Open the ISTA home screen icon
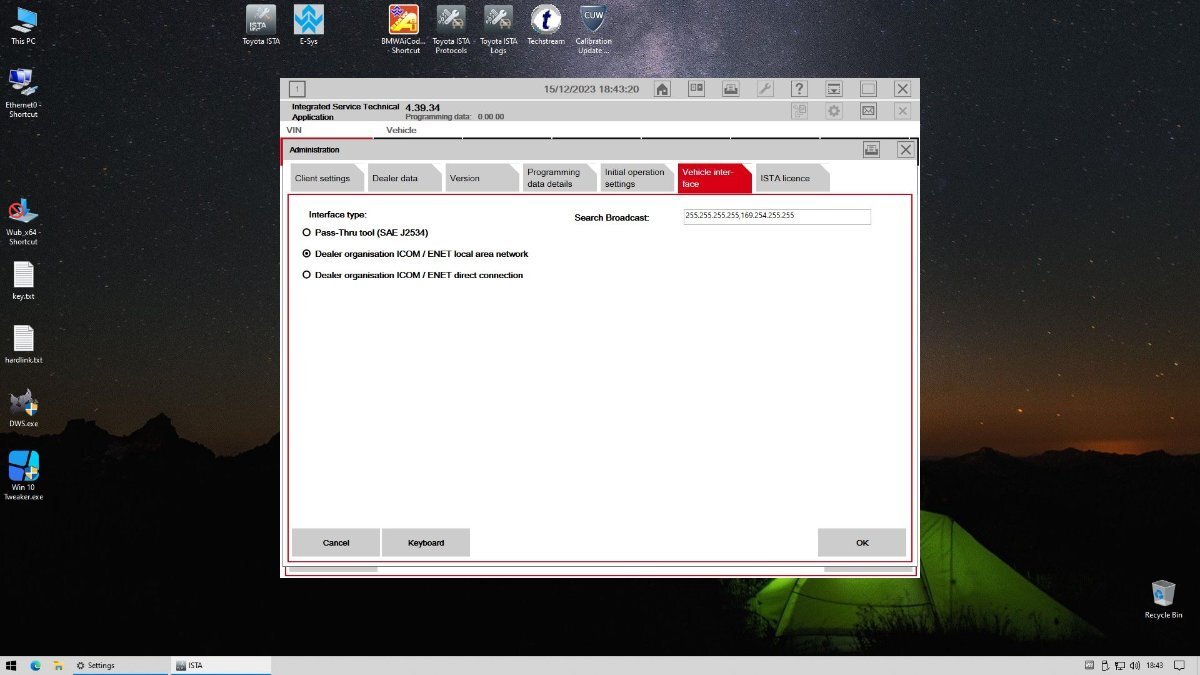 click(x=661, y=88)
